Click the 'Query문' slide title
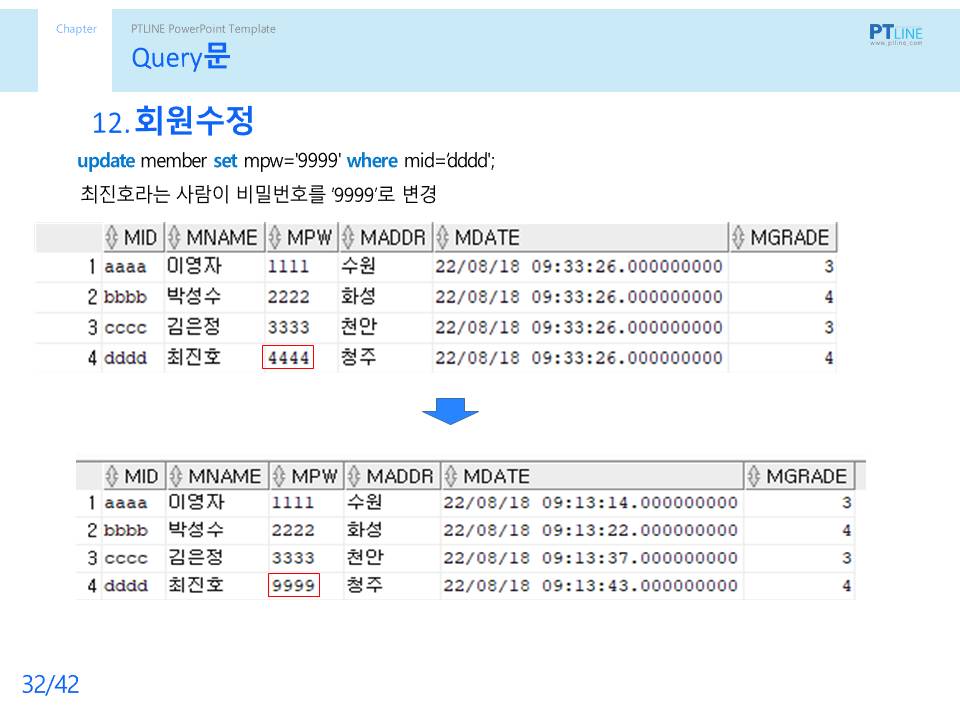This screenshot has width=960, height=720. coord(181,57)
